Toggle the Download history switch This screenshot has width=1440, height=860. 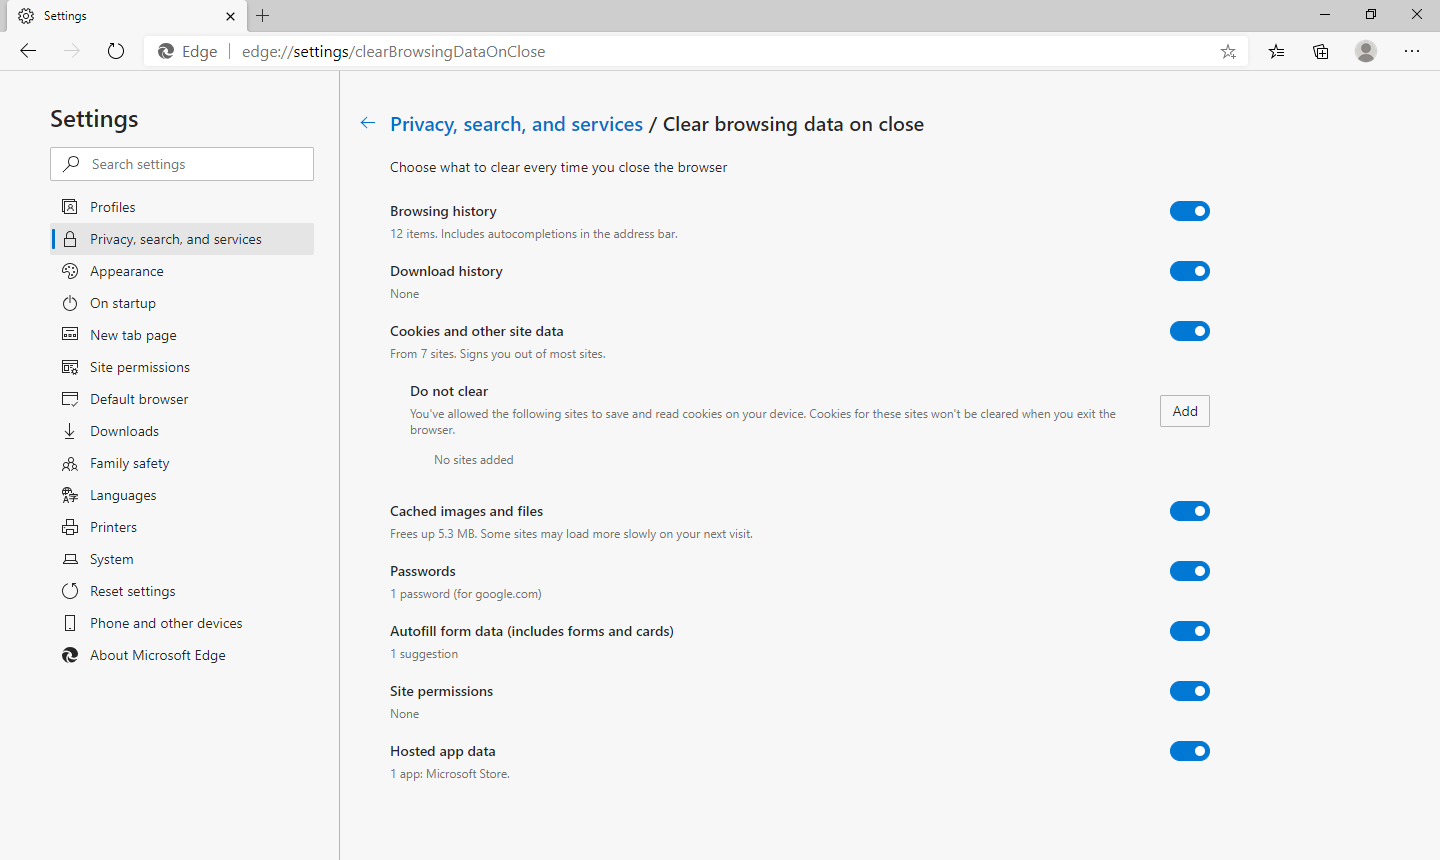coord(1190,271)
